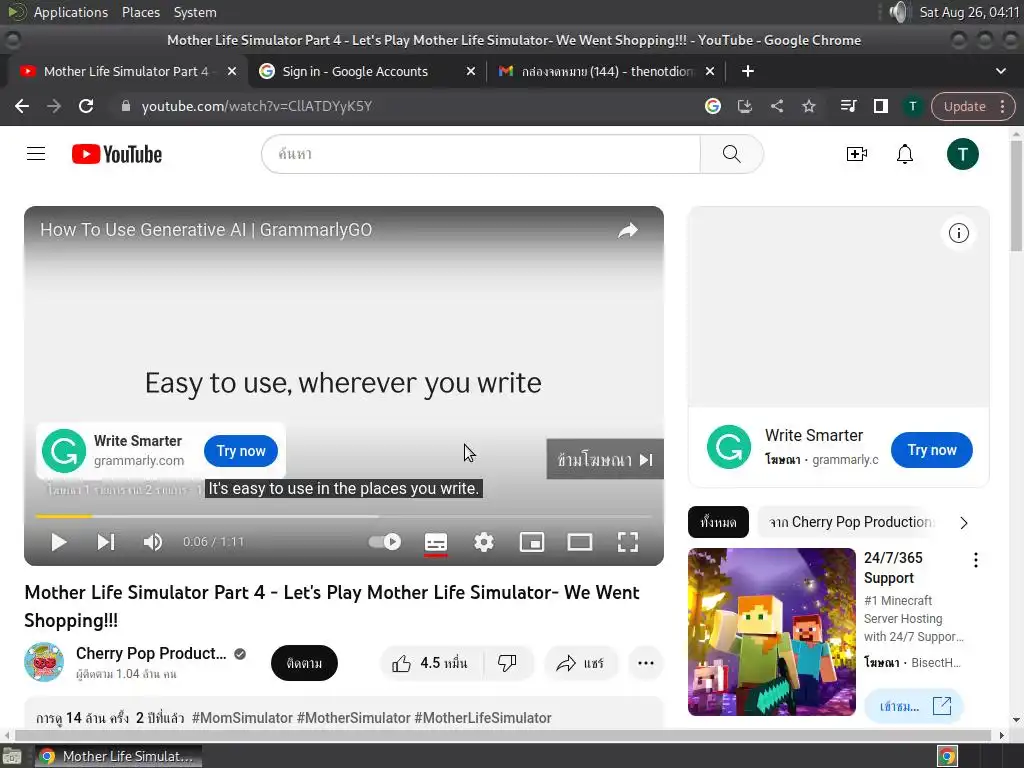Switch to Sign in - Google Accounts tab

[367, 71]
